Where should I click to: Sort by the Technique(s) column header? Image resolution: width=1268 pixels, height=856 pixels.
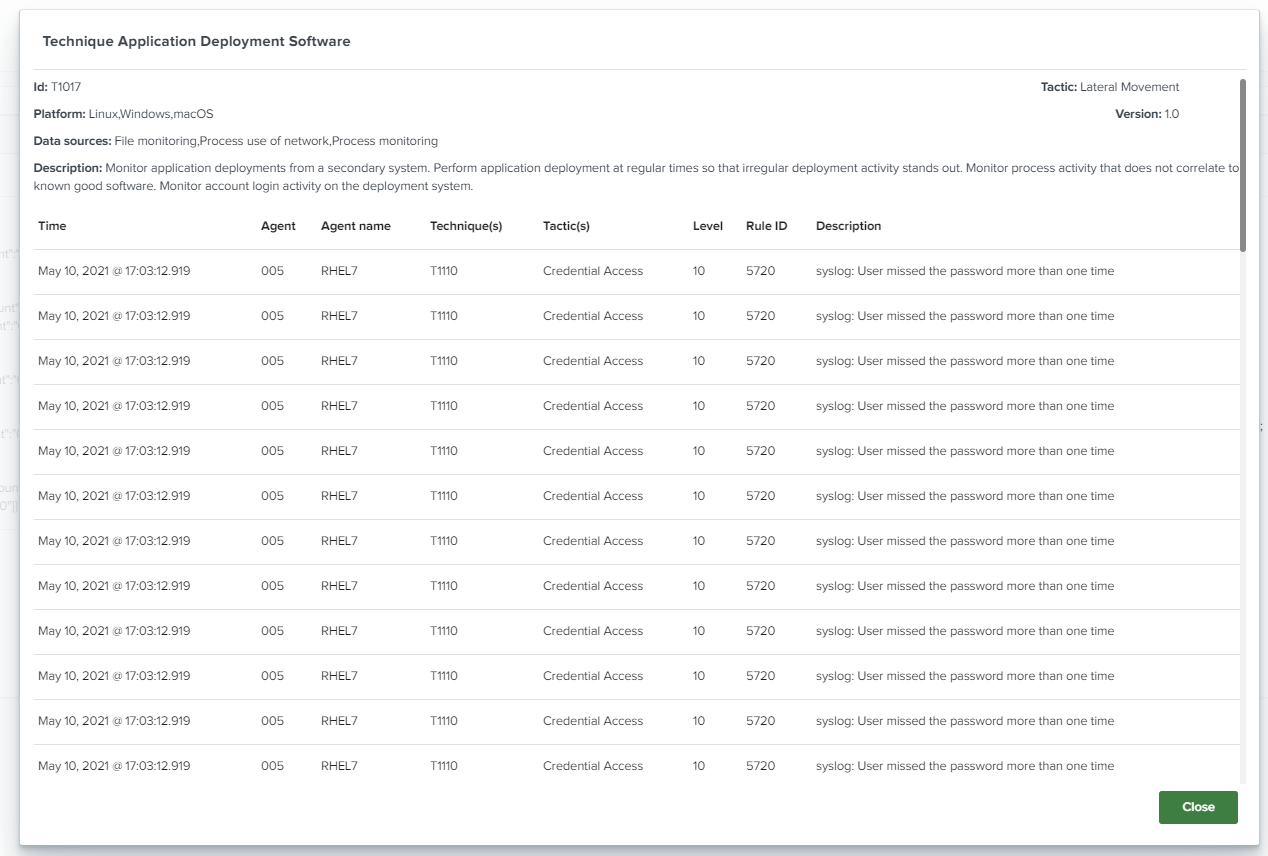coord(467,226)
